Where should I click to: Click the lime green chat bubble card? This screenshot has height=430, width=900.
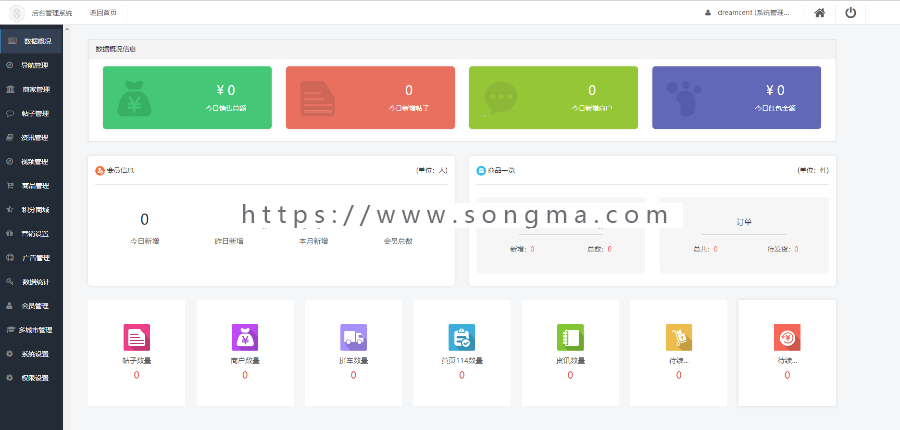pyautogui.click(x=553, y=98)
